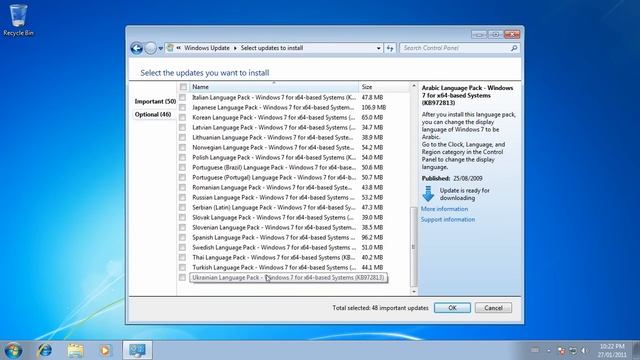Open the network tray icon
The image size is (640, 360).
[573, 351]
